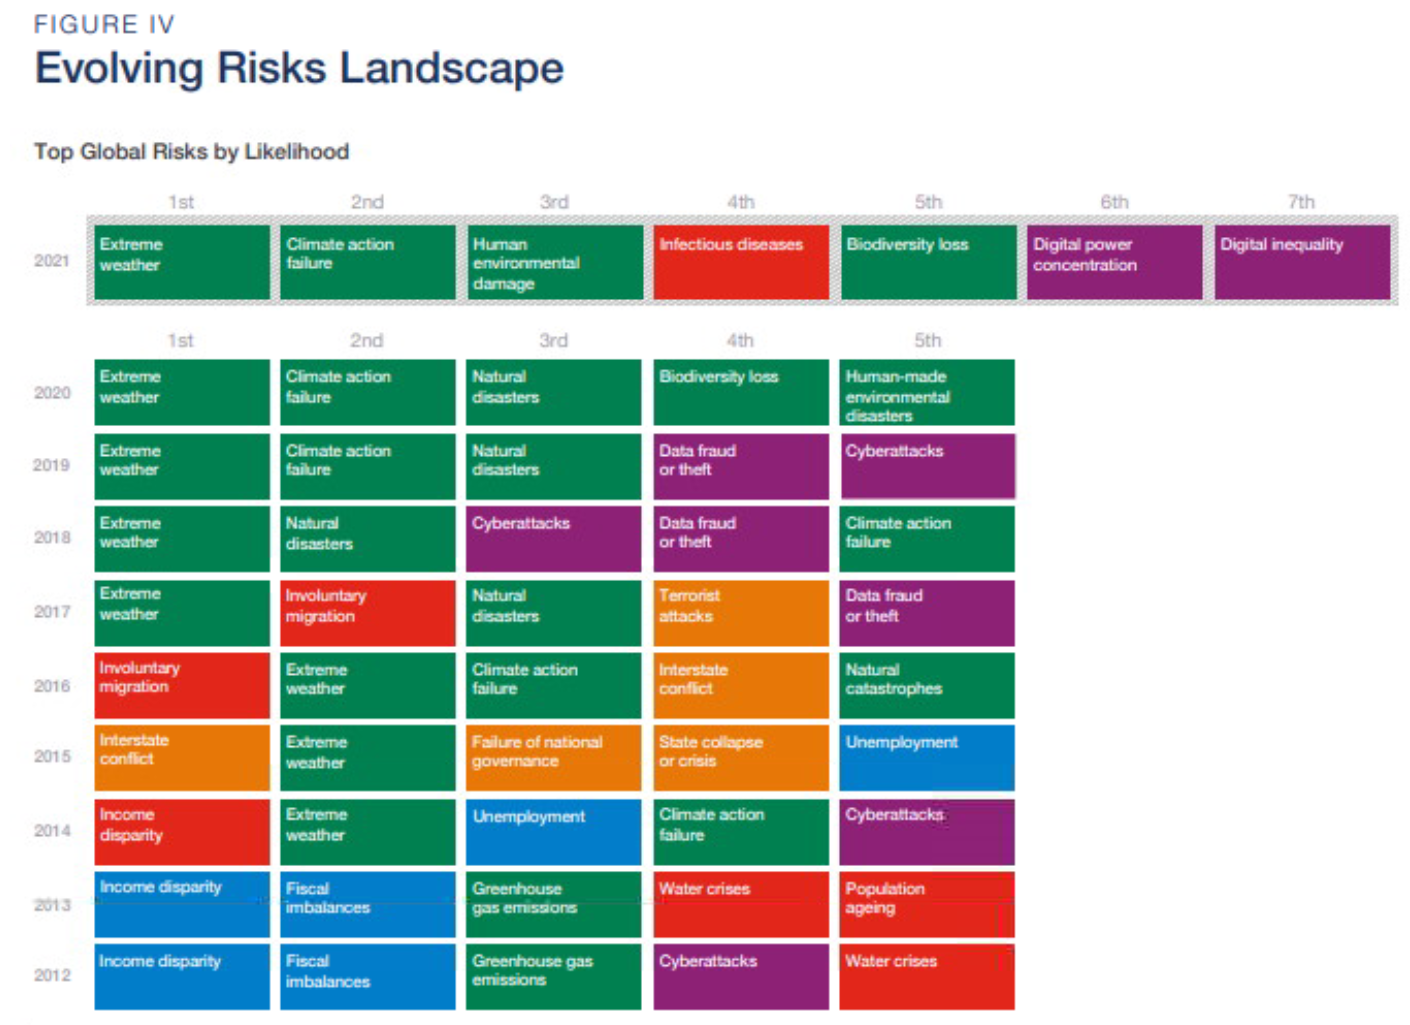The image size is (1410, 1025).
Task: Click the 2019 year label
Action: [x=52, y=466]
